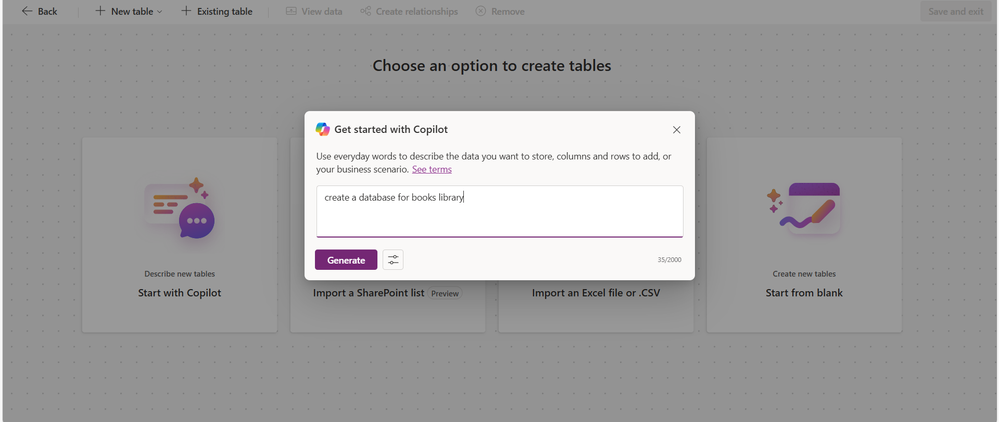Select Import an Excel file or .CSV
This screenshot has width=999, height=422.
click(x=595, y=294)
